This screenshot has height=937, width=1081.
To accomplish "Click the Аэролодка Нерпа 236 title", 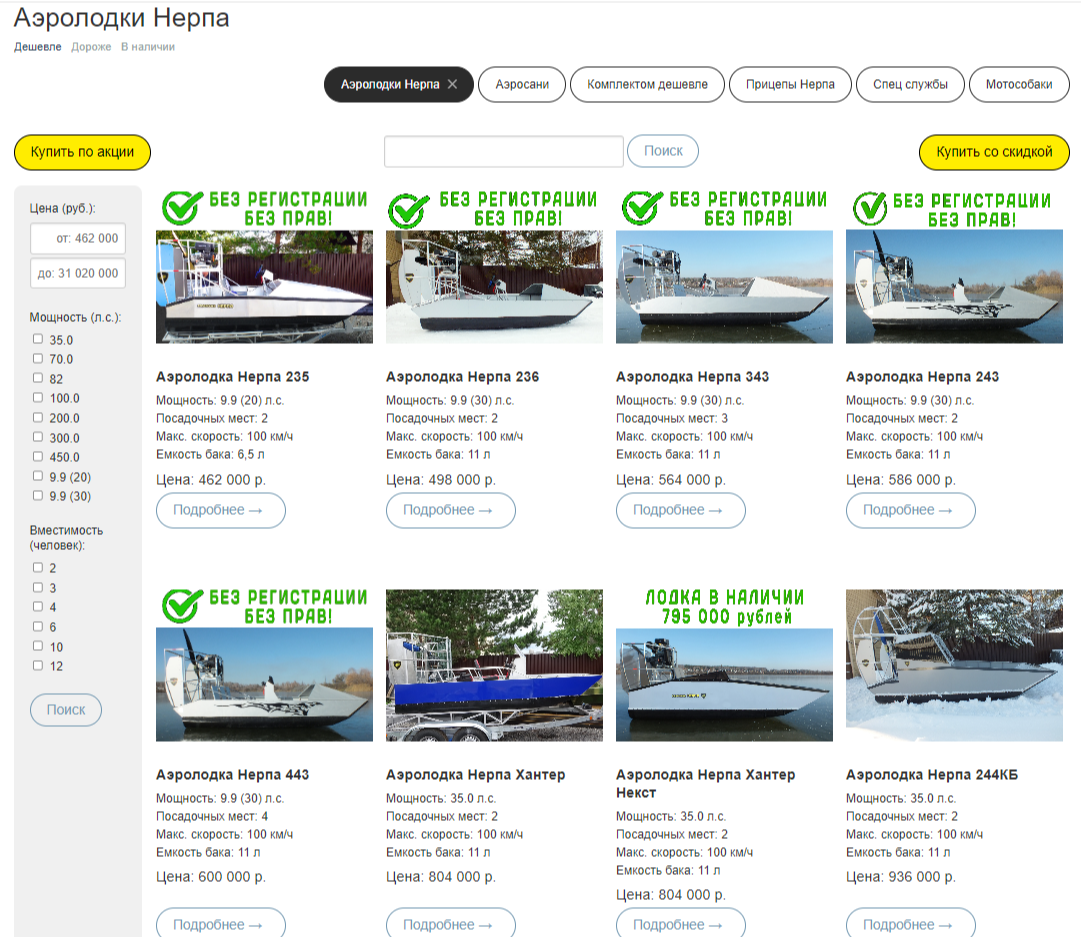I will point(463,376).
